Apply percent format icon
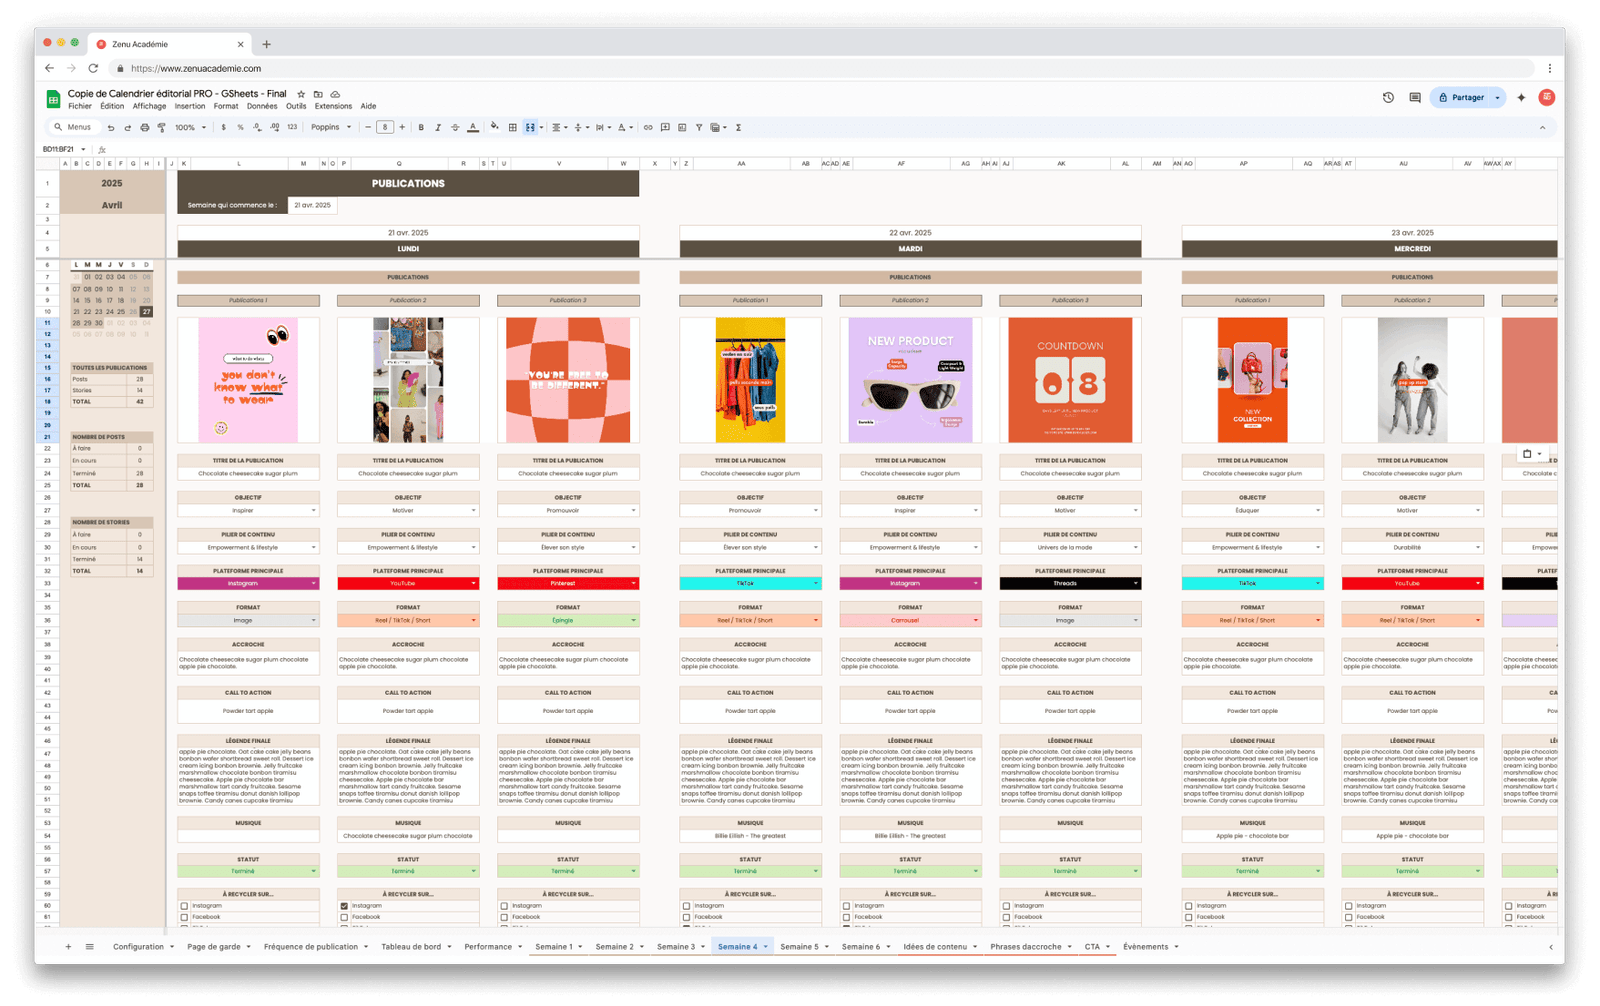 [240, 128]
